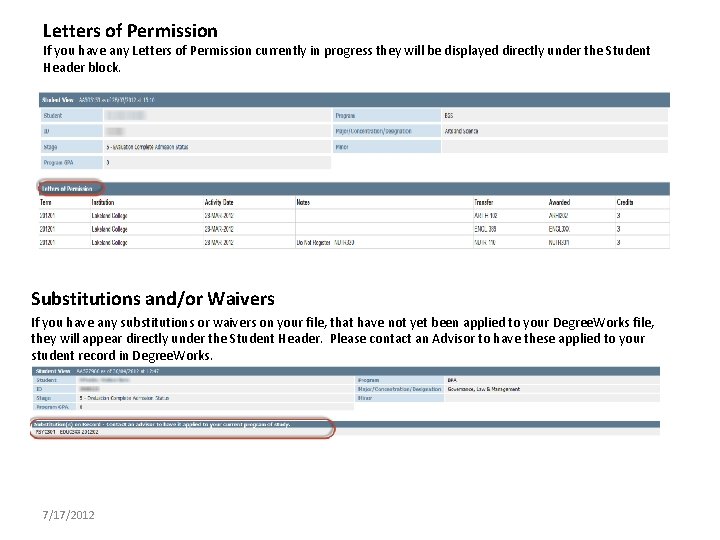Click the 'Awarded' column header
Image resolution: width=720 pixels, height=540 pixels.
559,202
